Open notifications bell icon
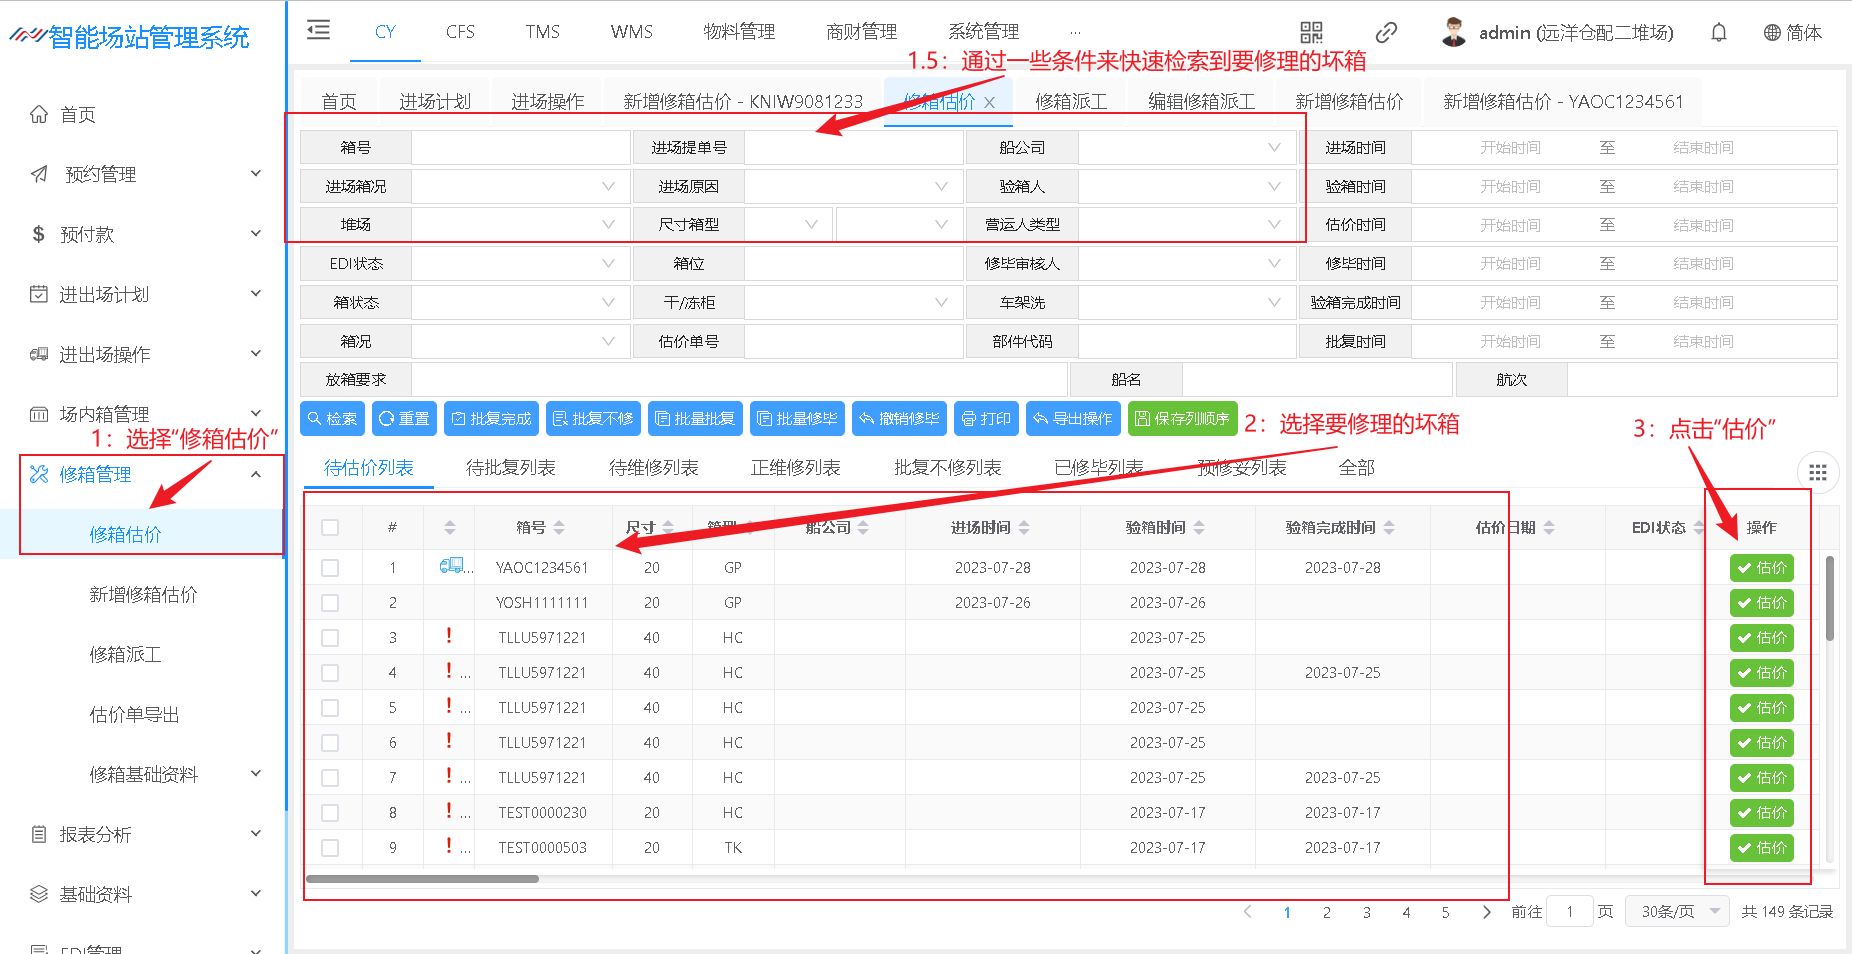This screenshot has height=954, width=1852. tap(1718, 33)
